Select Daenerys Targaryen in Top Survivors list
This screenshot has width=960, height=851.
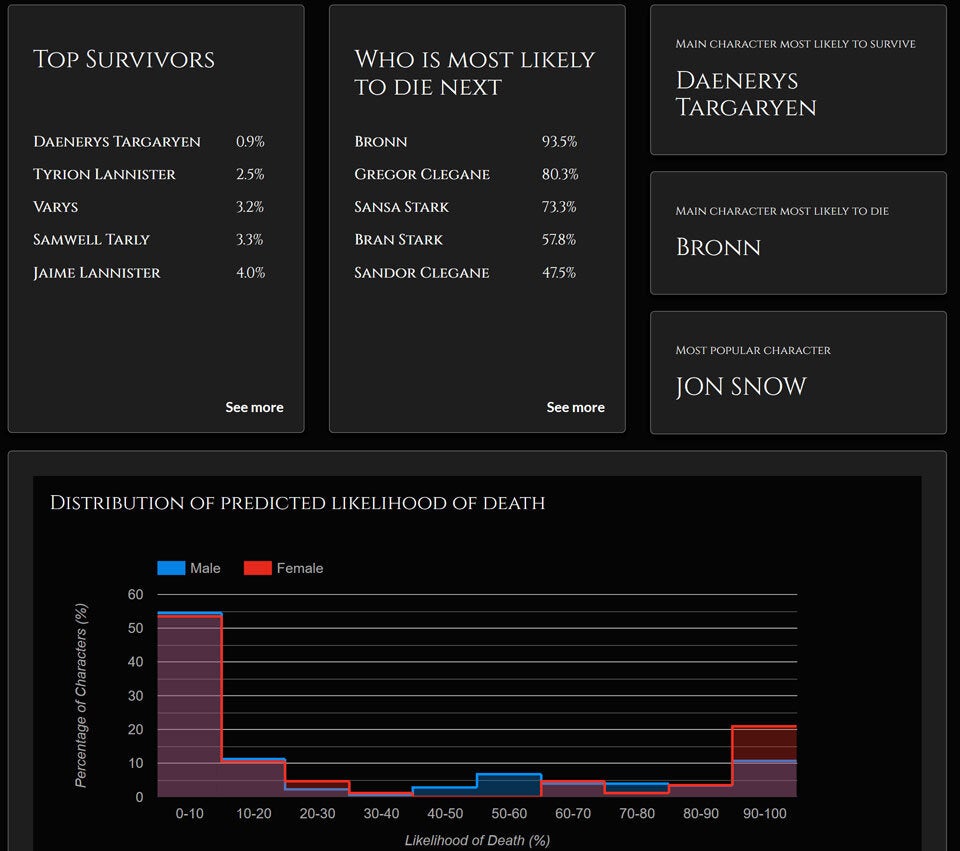pyautogui.click(x=117, y=142)
